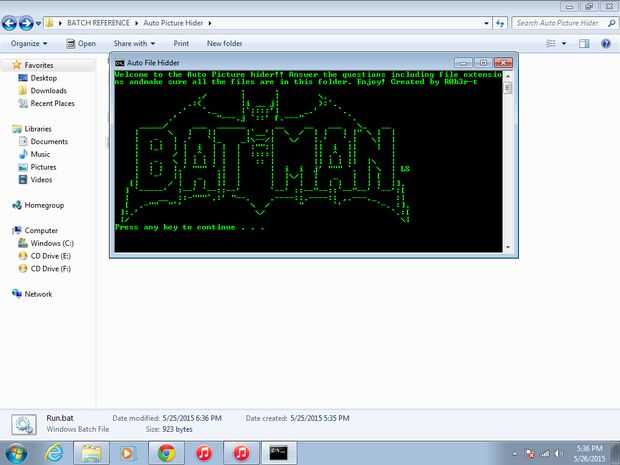Open the view options dropdown arrow
620x465 pixels.
point(564,43)
